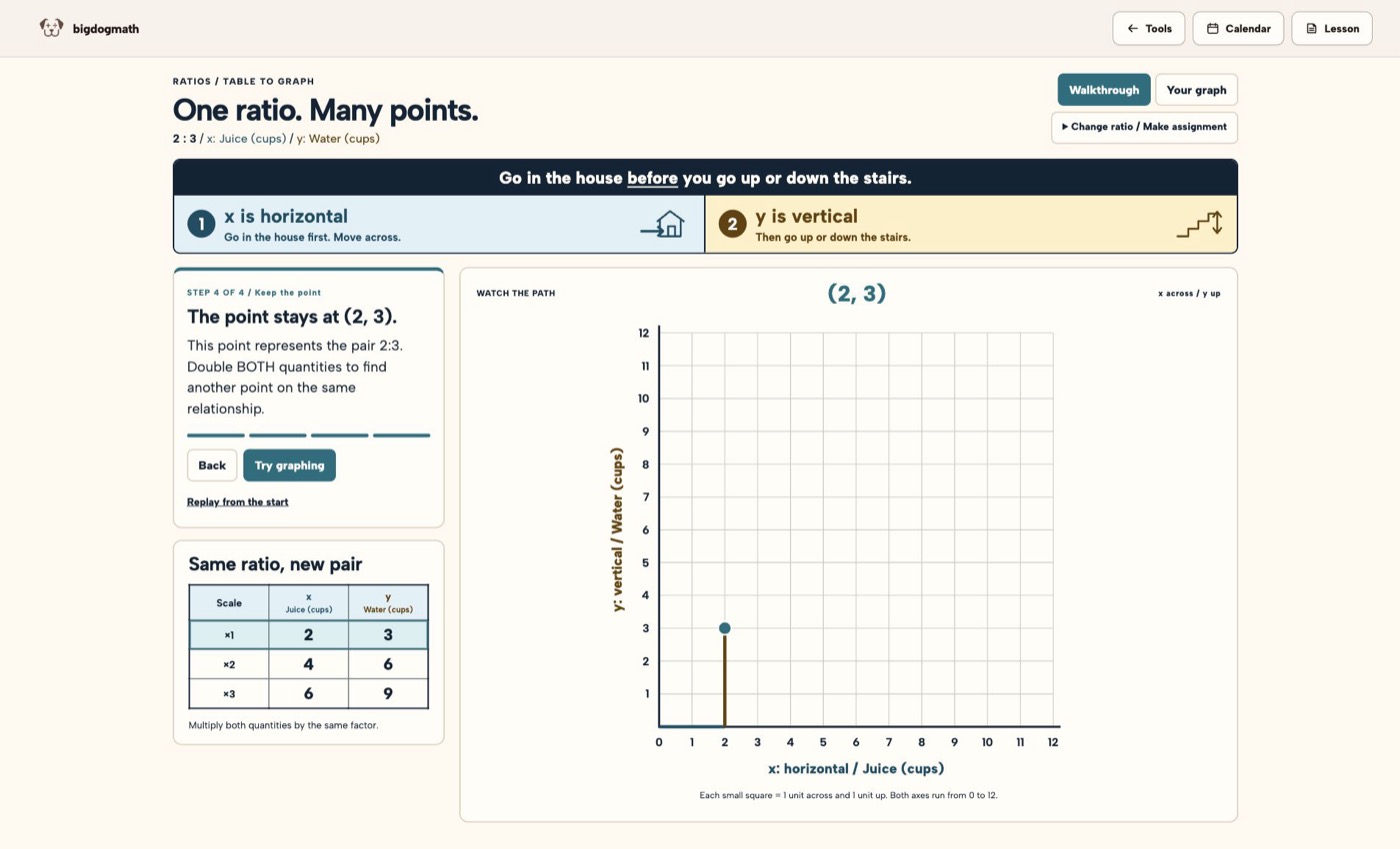Screen dimensions: 1400x849
Task: Click the vertical brown path line on graph
Action: click(724, 680)
